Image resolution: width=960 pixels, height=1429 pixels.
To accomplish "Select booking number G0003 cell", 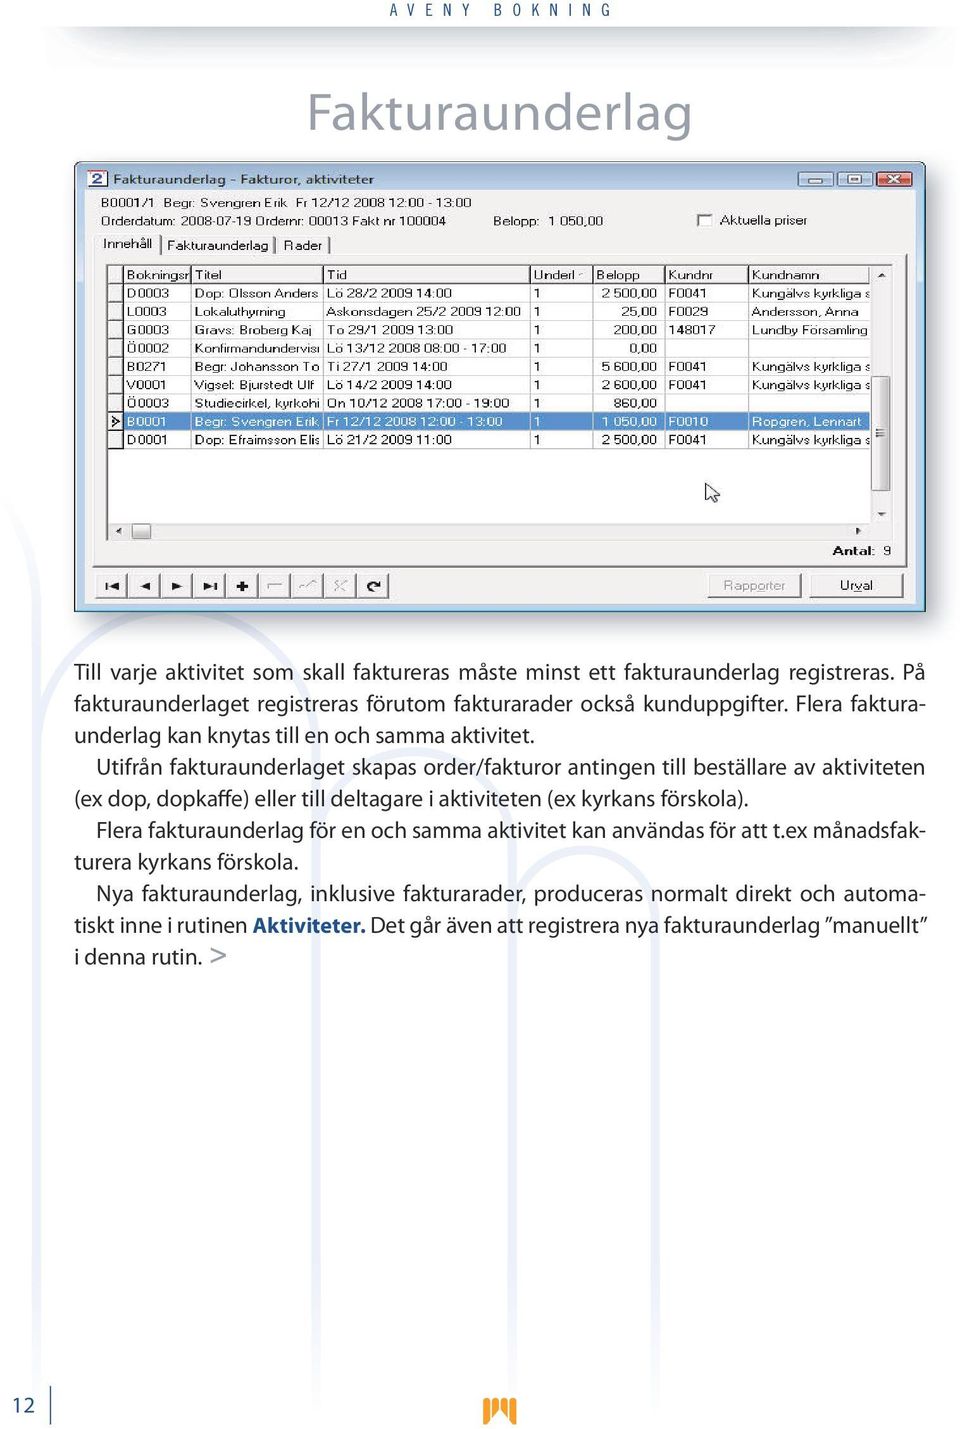I will (157, 330).
